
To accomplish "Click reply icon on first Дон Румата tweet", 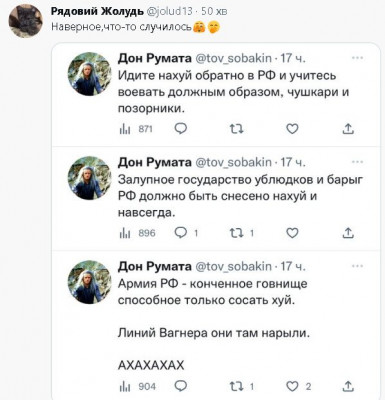I will coord(181,129).
